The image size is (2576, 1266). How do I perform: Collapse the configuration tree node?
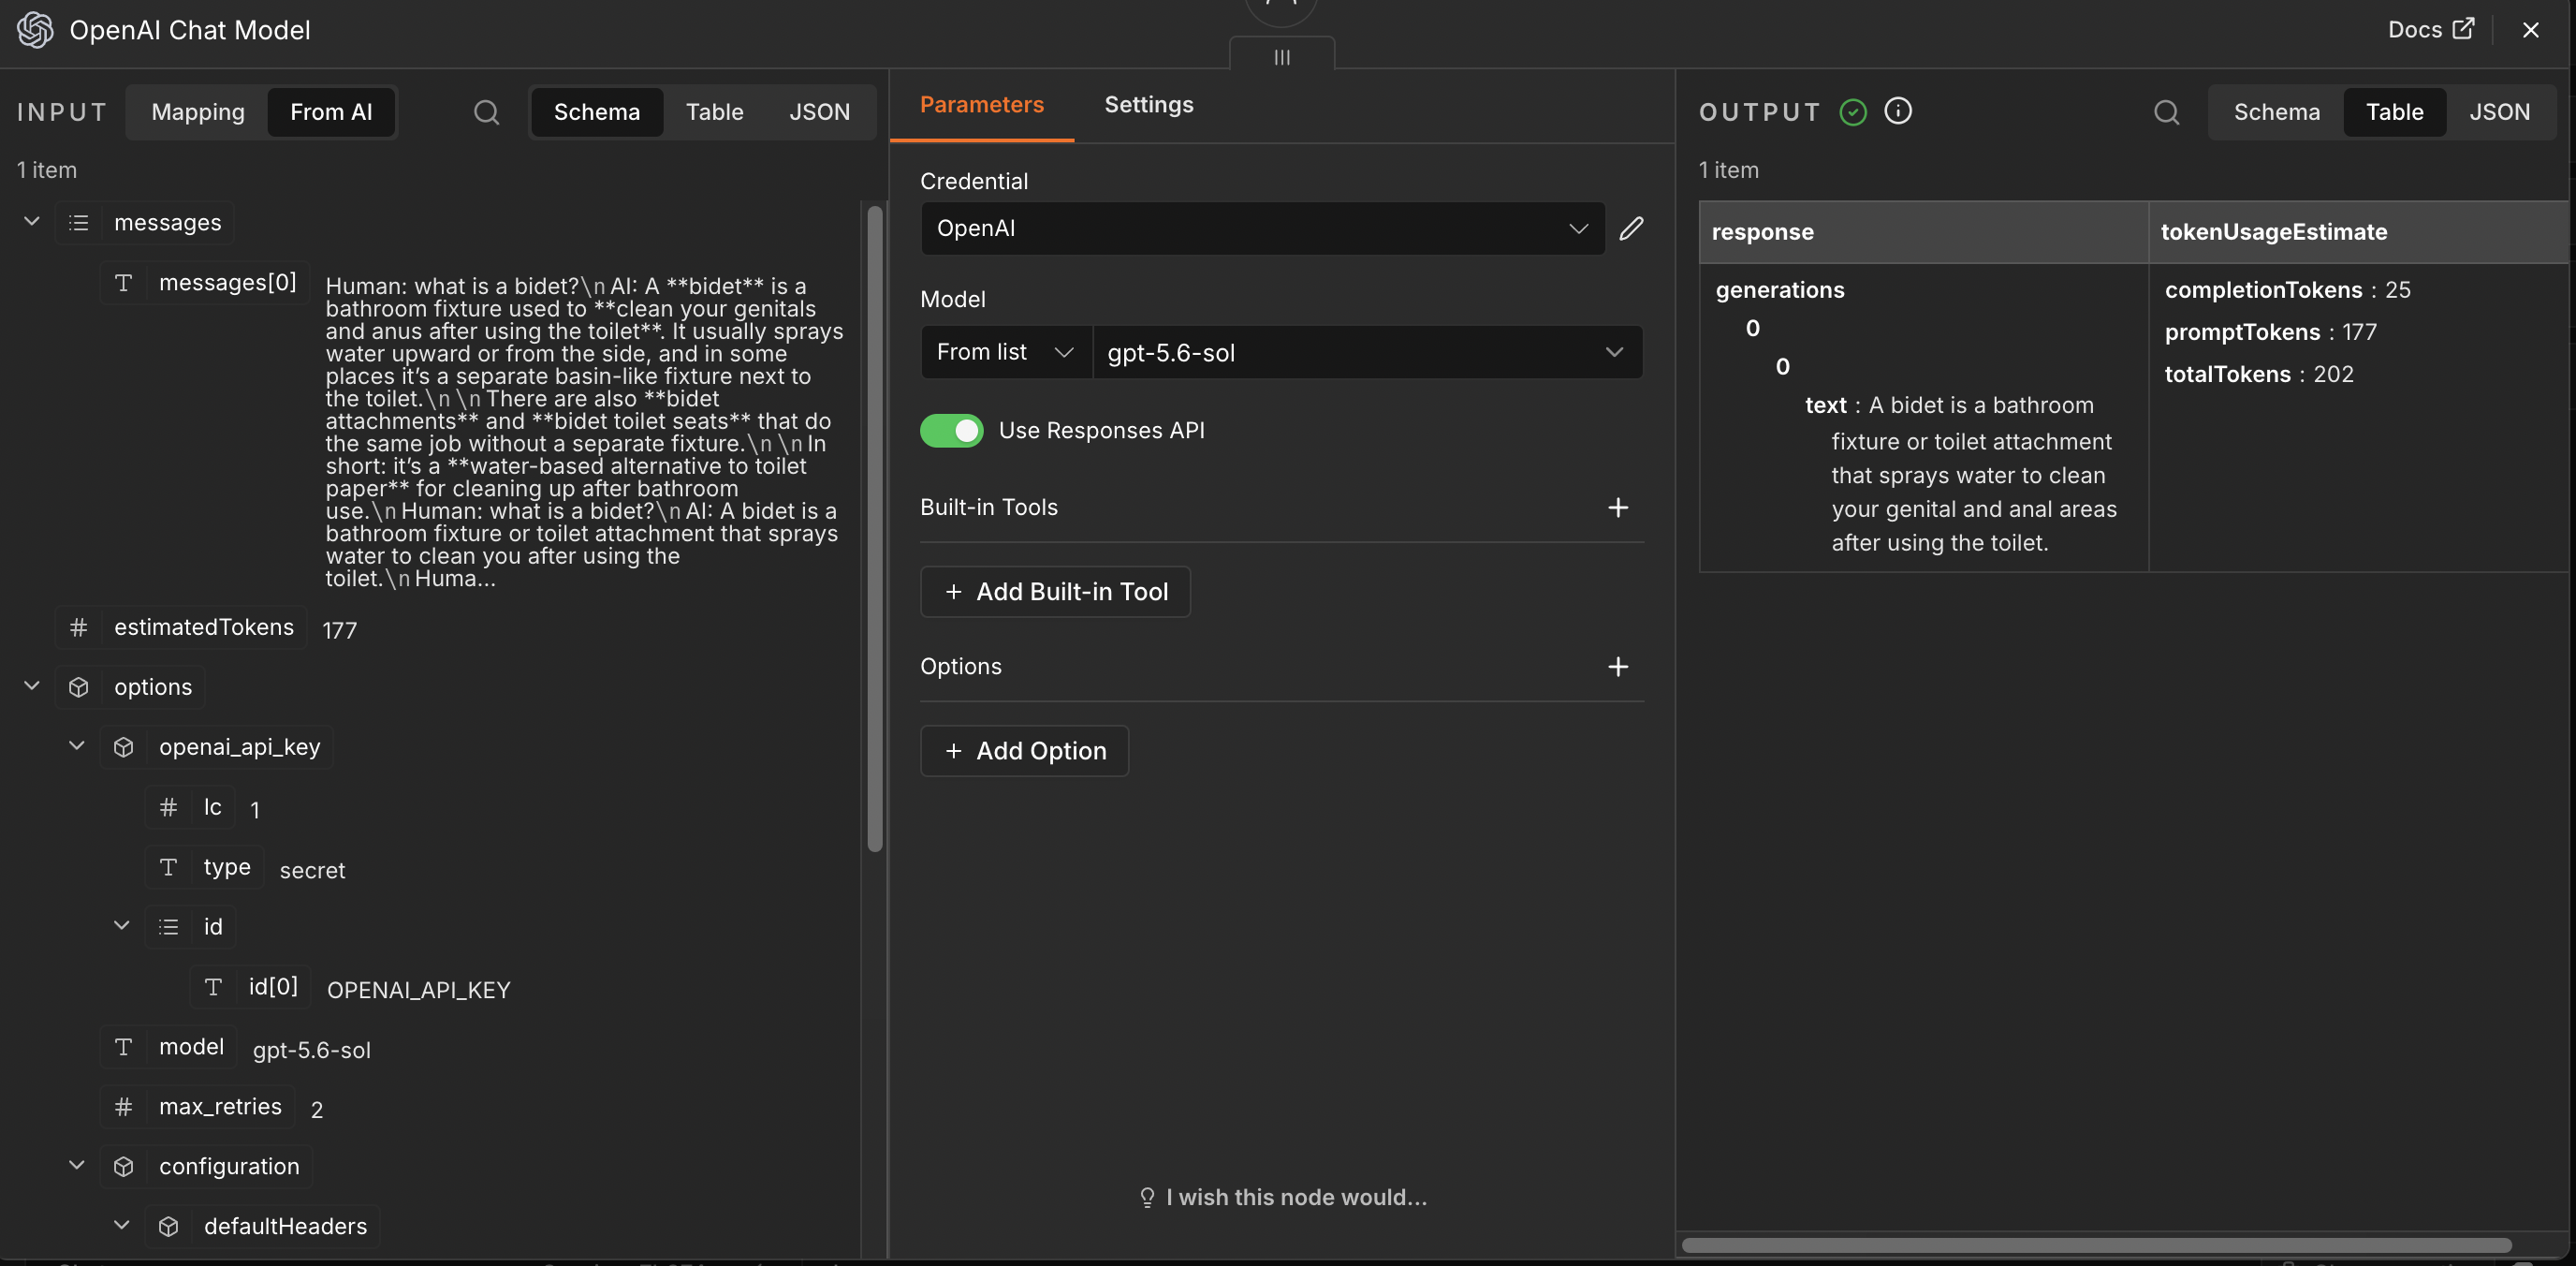coord(77,1166)
